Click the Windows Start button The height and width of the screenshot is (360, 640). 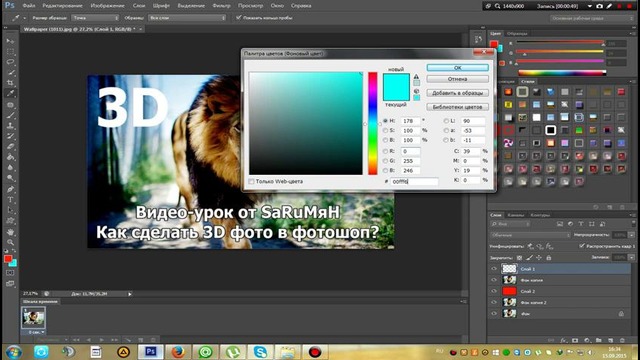(x=13, y=351)
